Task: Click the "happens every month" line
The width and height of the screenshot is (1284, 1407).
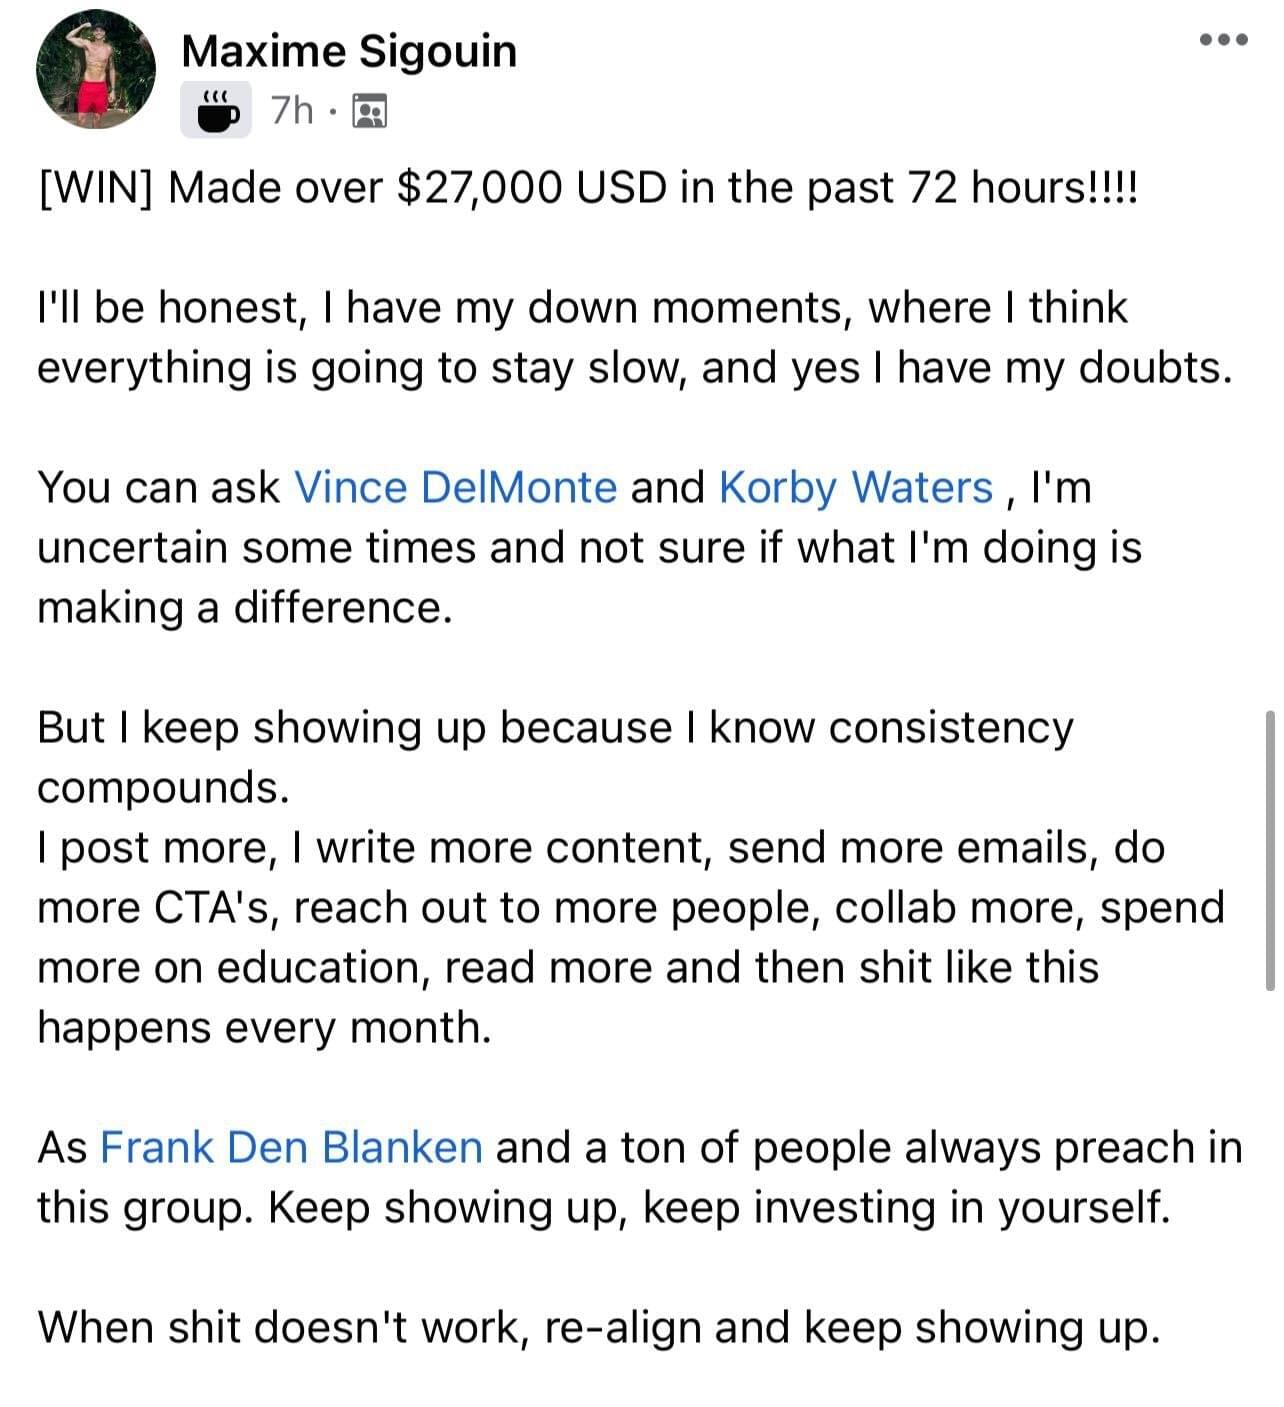Action: tap(264, 1027)
